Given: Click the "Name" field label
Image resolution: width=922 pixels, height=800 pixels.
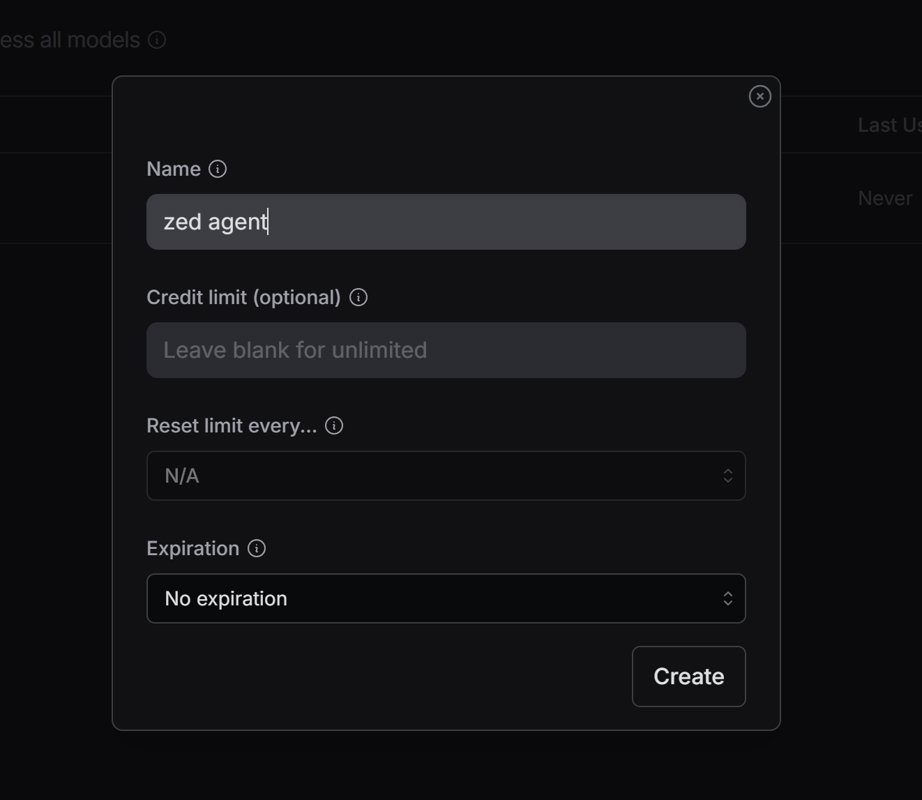Looking at the screenshot, I should point(173,169).
